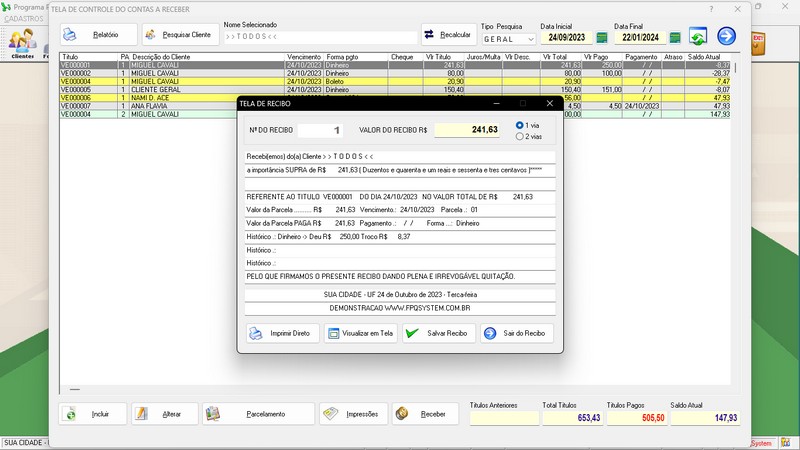Open the CADASTROS menu

click(23, 19)
